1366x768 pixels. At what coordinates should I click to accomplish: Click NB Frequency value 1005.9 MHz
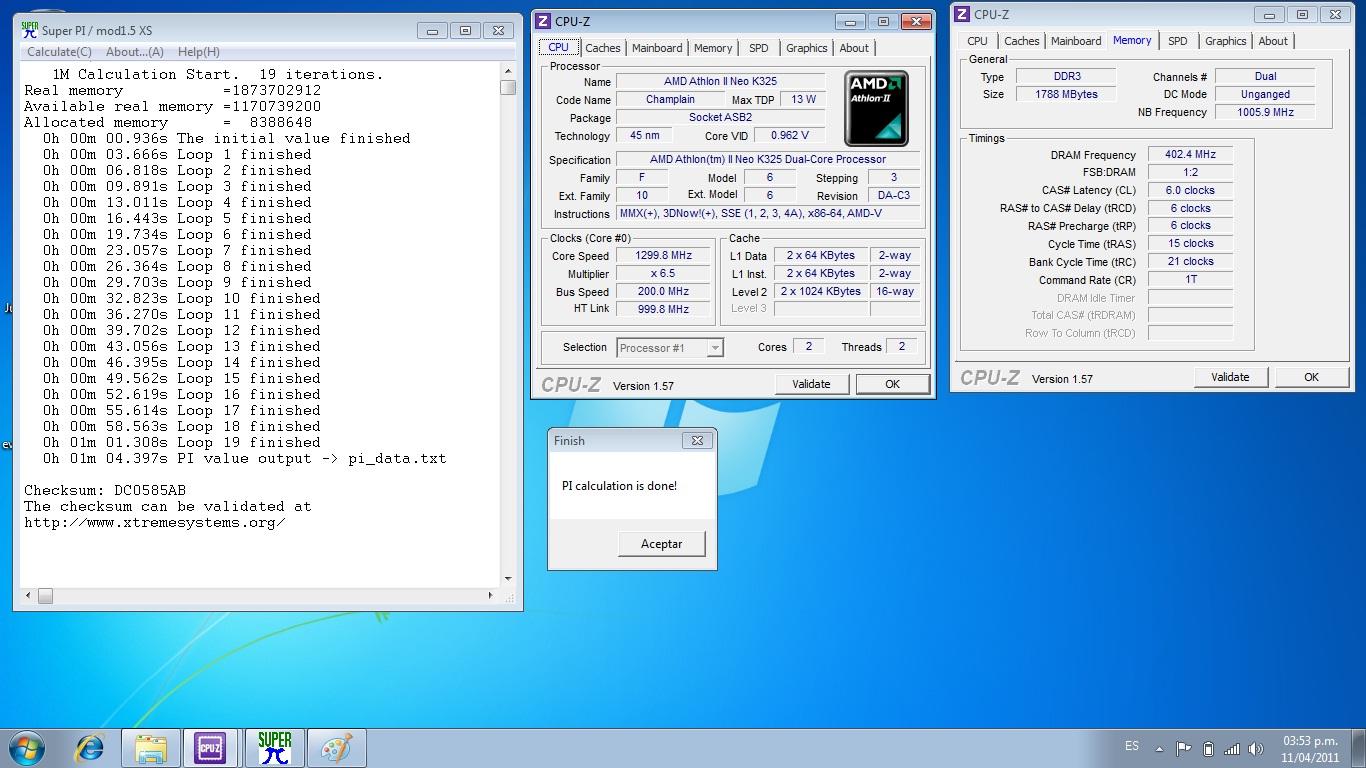(x=1265, y=112)
